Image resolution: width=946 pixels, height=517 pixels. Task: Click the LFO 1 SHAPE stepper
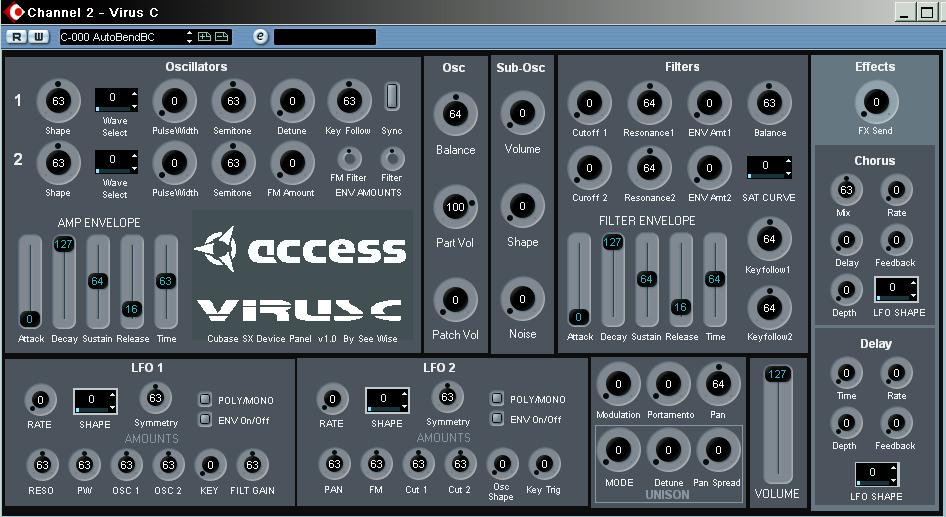click(95, 401)
